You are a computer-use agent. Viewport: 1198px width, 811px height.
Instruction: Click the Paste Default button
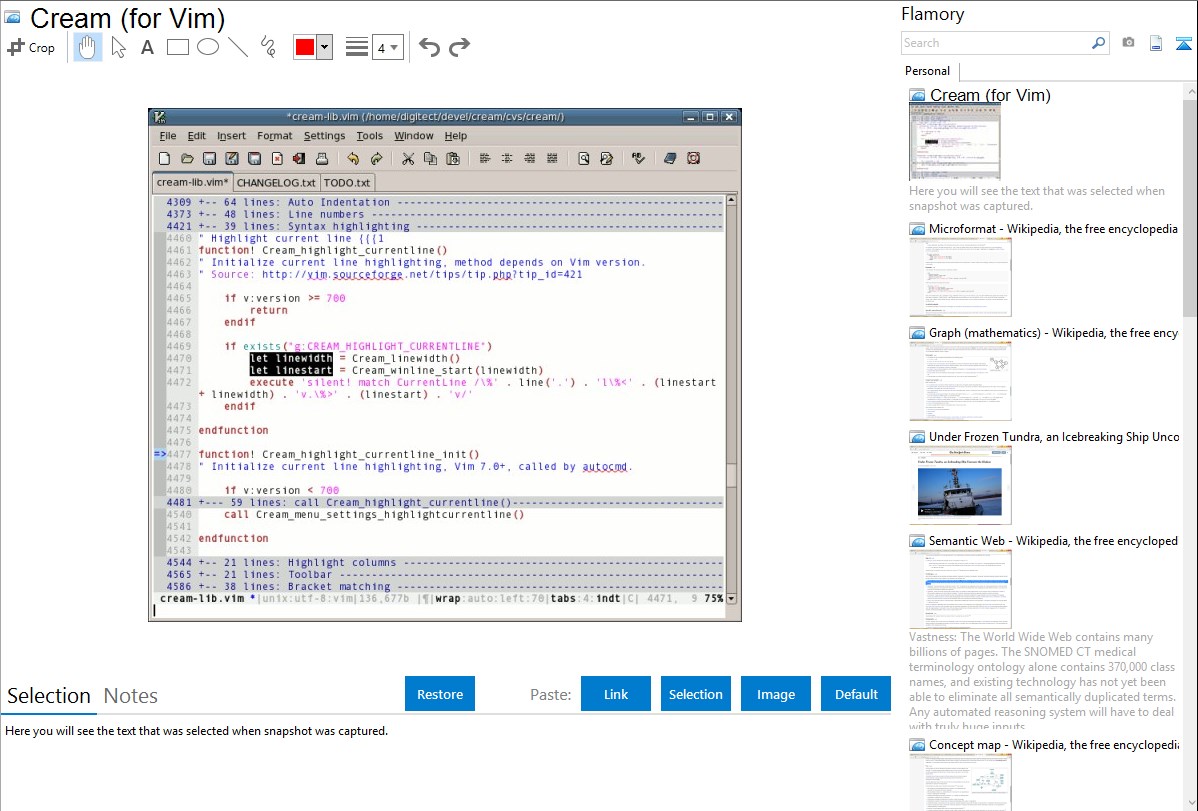click(856, 694)
